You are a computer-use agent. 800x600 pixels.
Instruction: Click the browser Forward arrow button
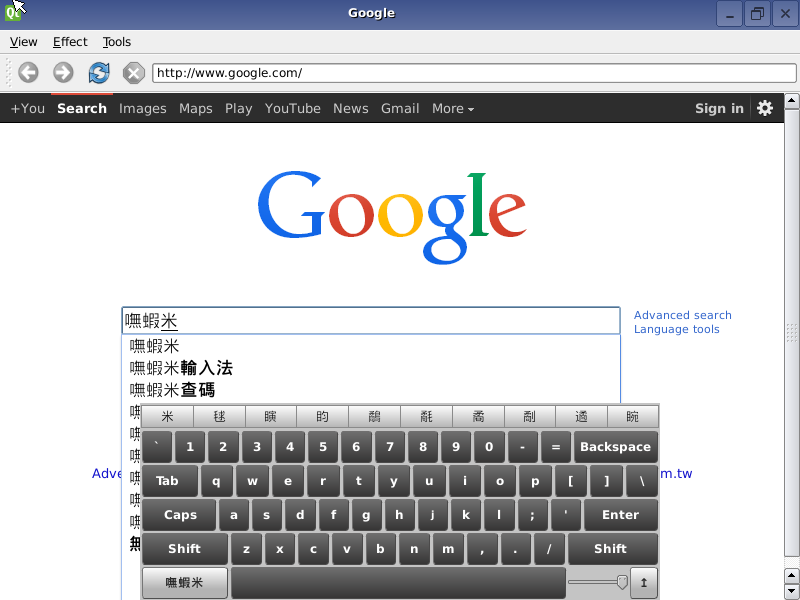point(63,72)
